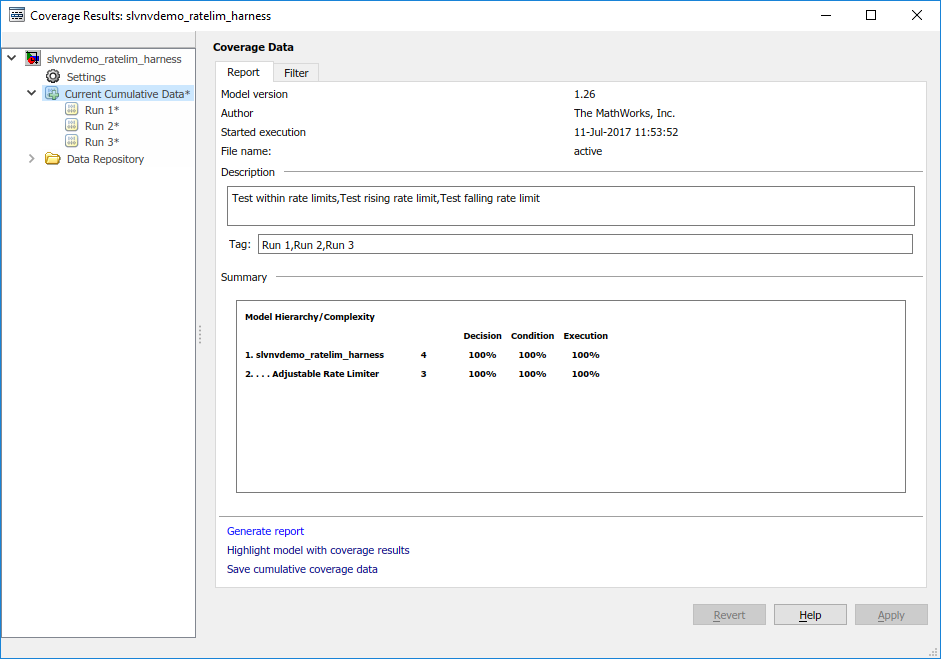Click the Run 2* data icon

point(71,125)
